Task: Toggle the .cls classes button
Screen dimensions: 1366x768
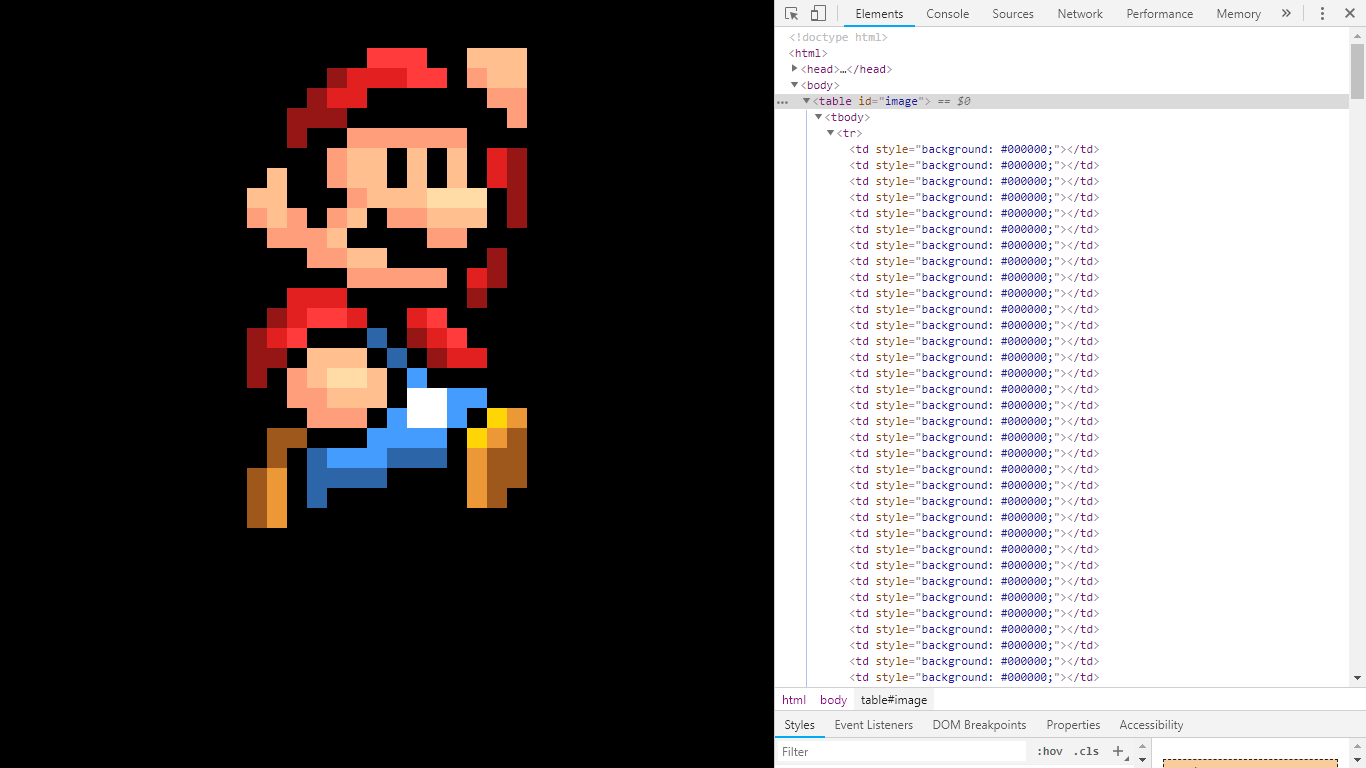Action: (x=1086, y=752)
